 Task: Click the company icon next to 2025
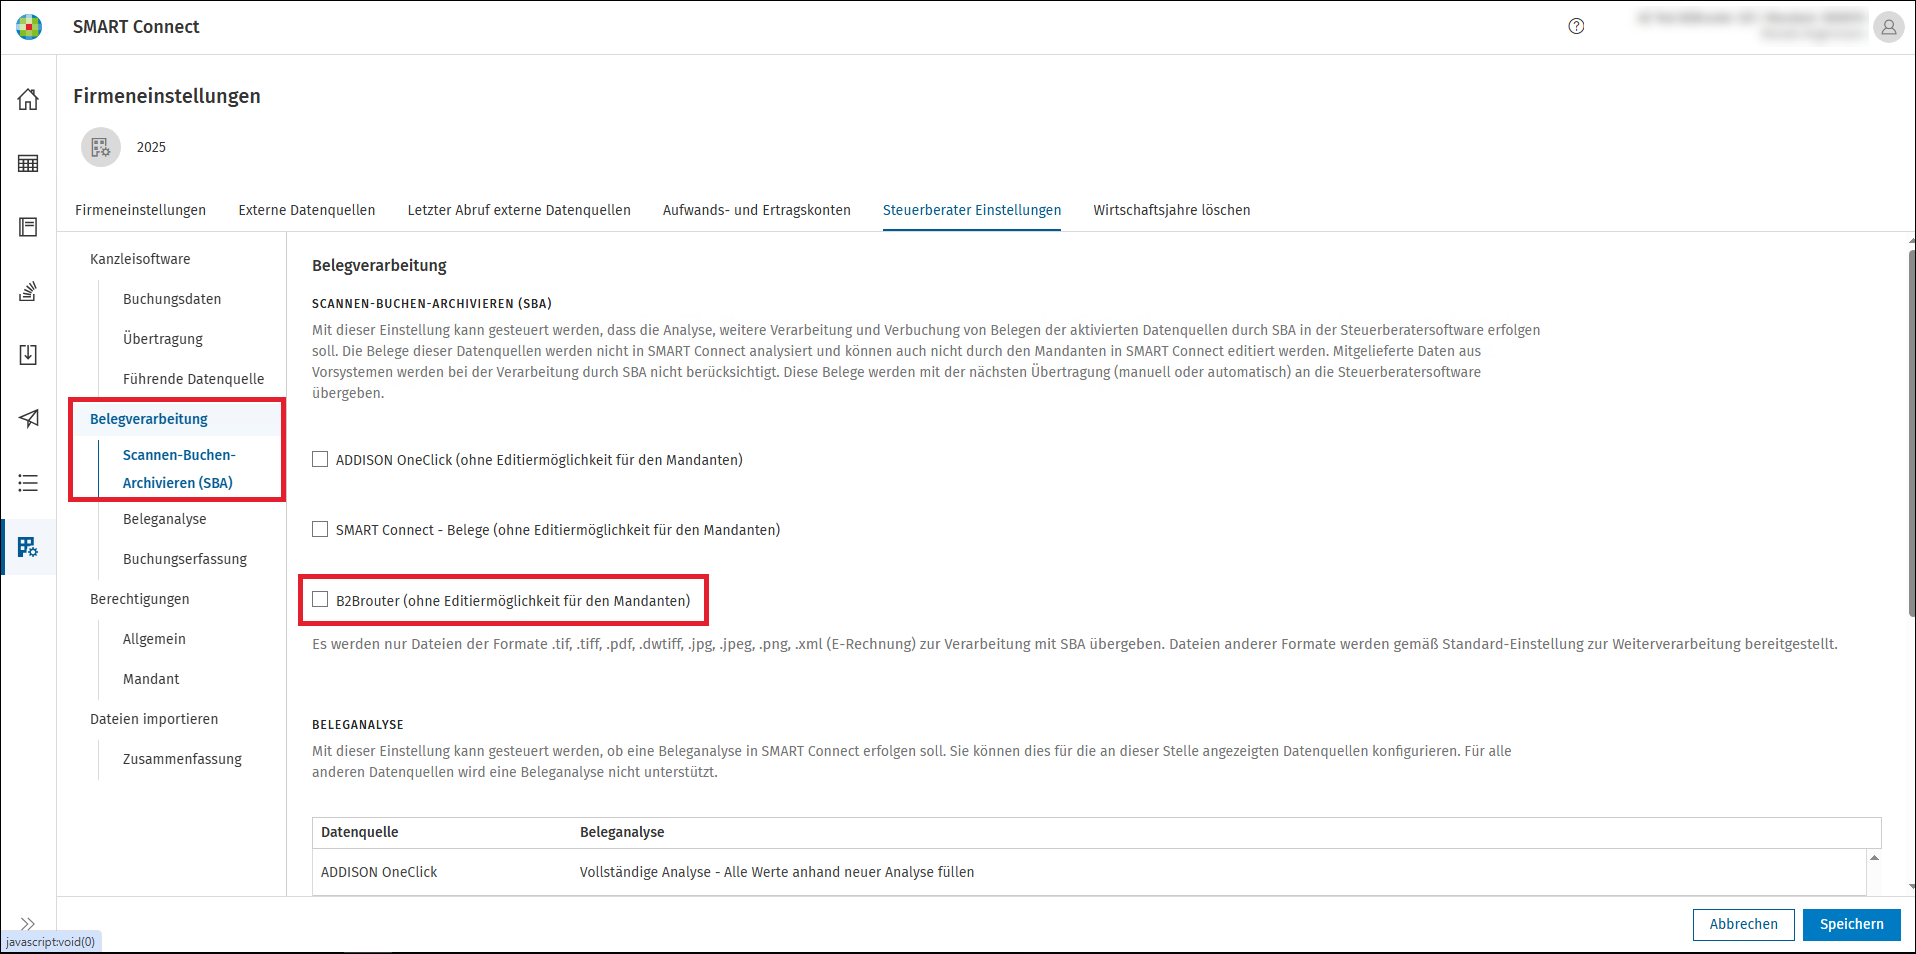pyautogui.click(x=101, y=147)
